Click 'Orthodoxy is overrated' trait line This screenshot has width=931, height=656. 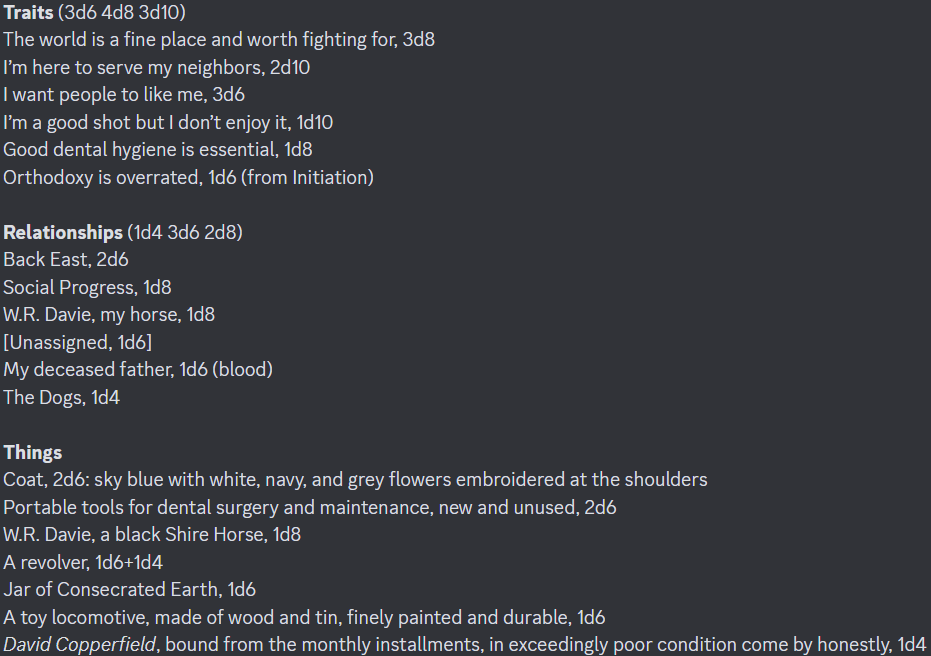(188, 178)
